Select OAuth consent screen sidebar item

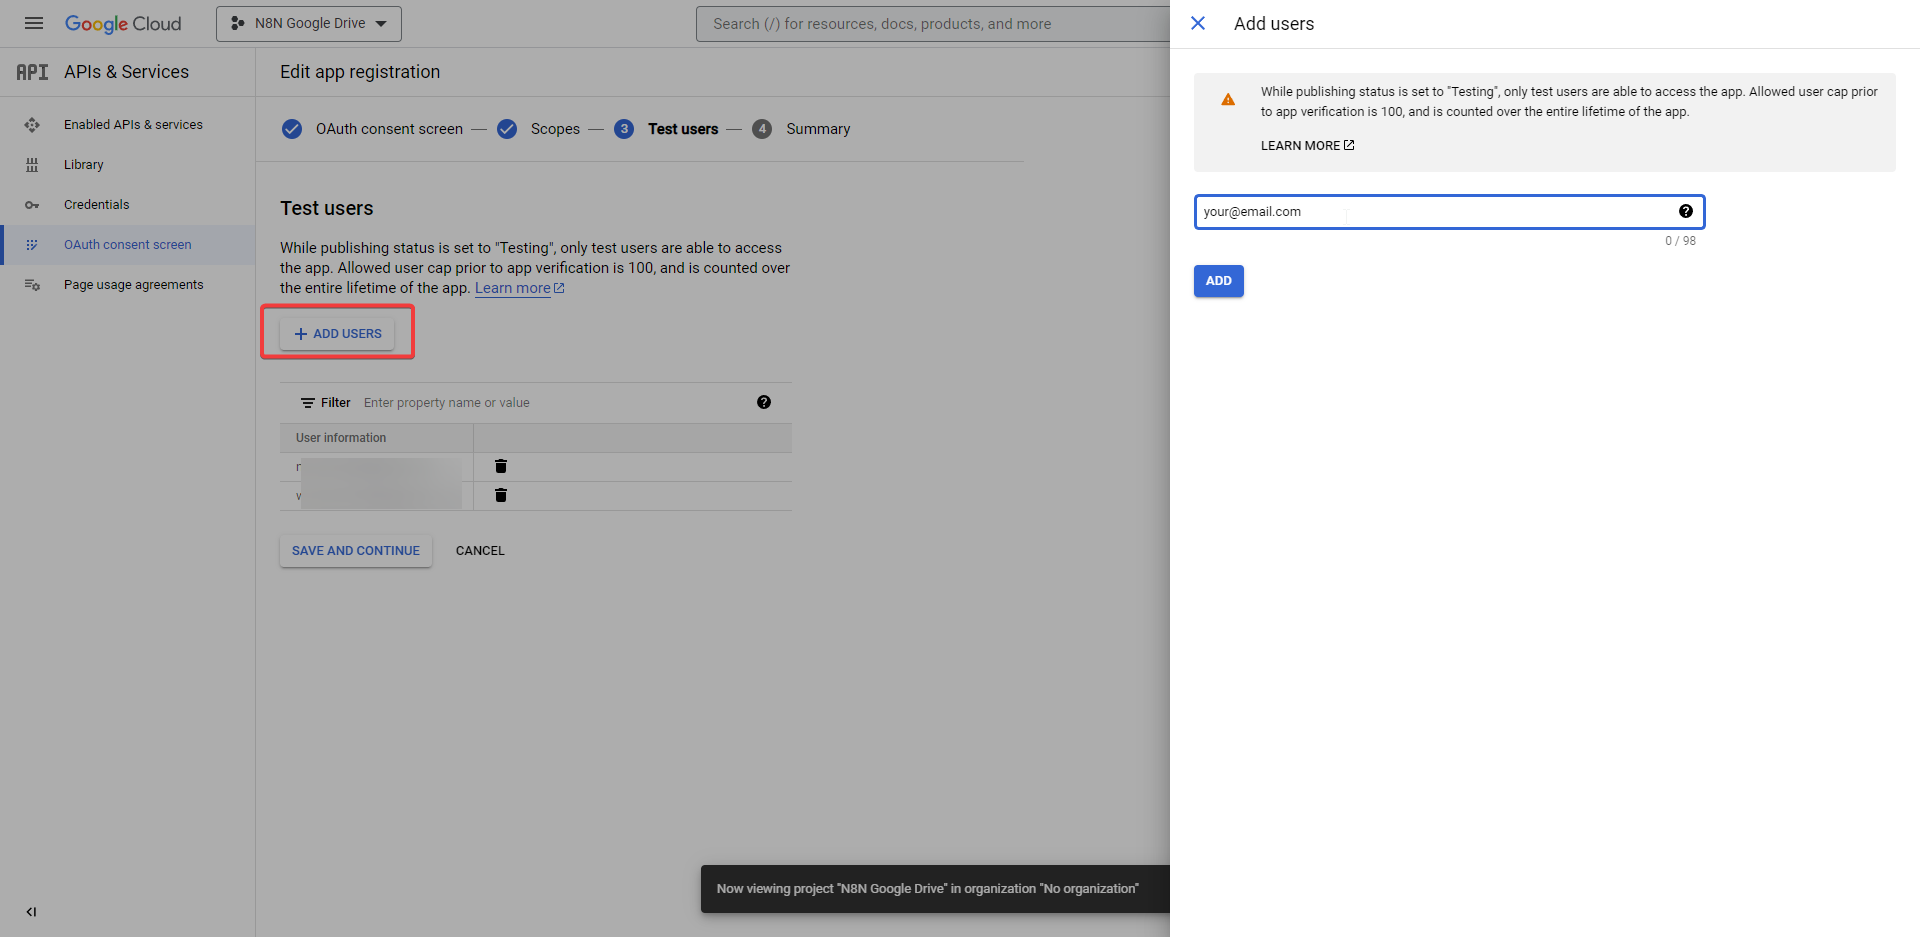tap(127, 245)
